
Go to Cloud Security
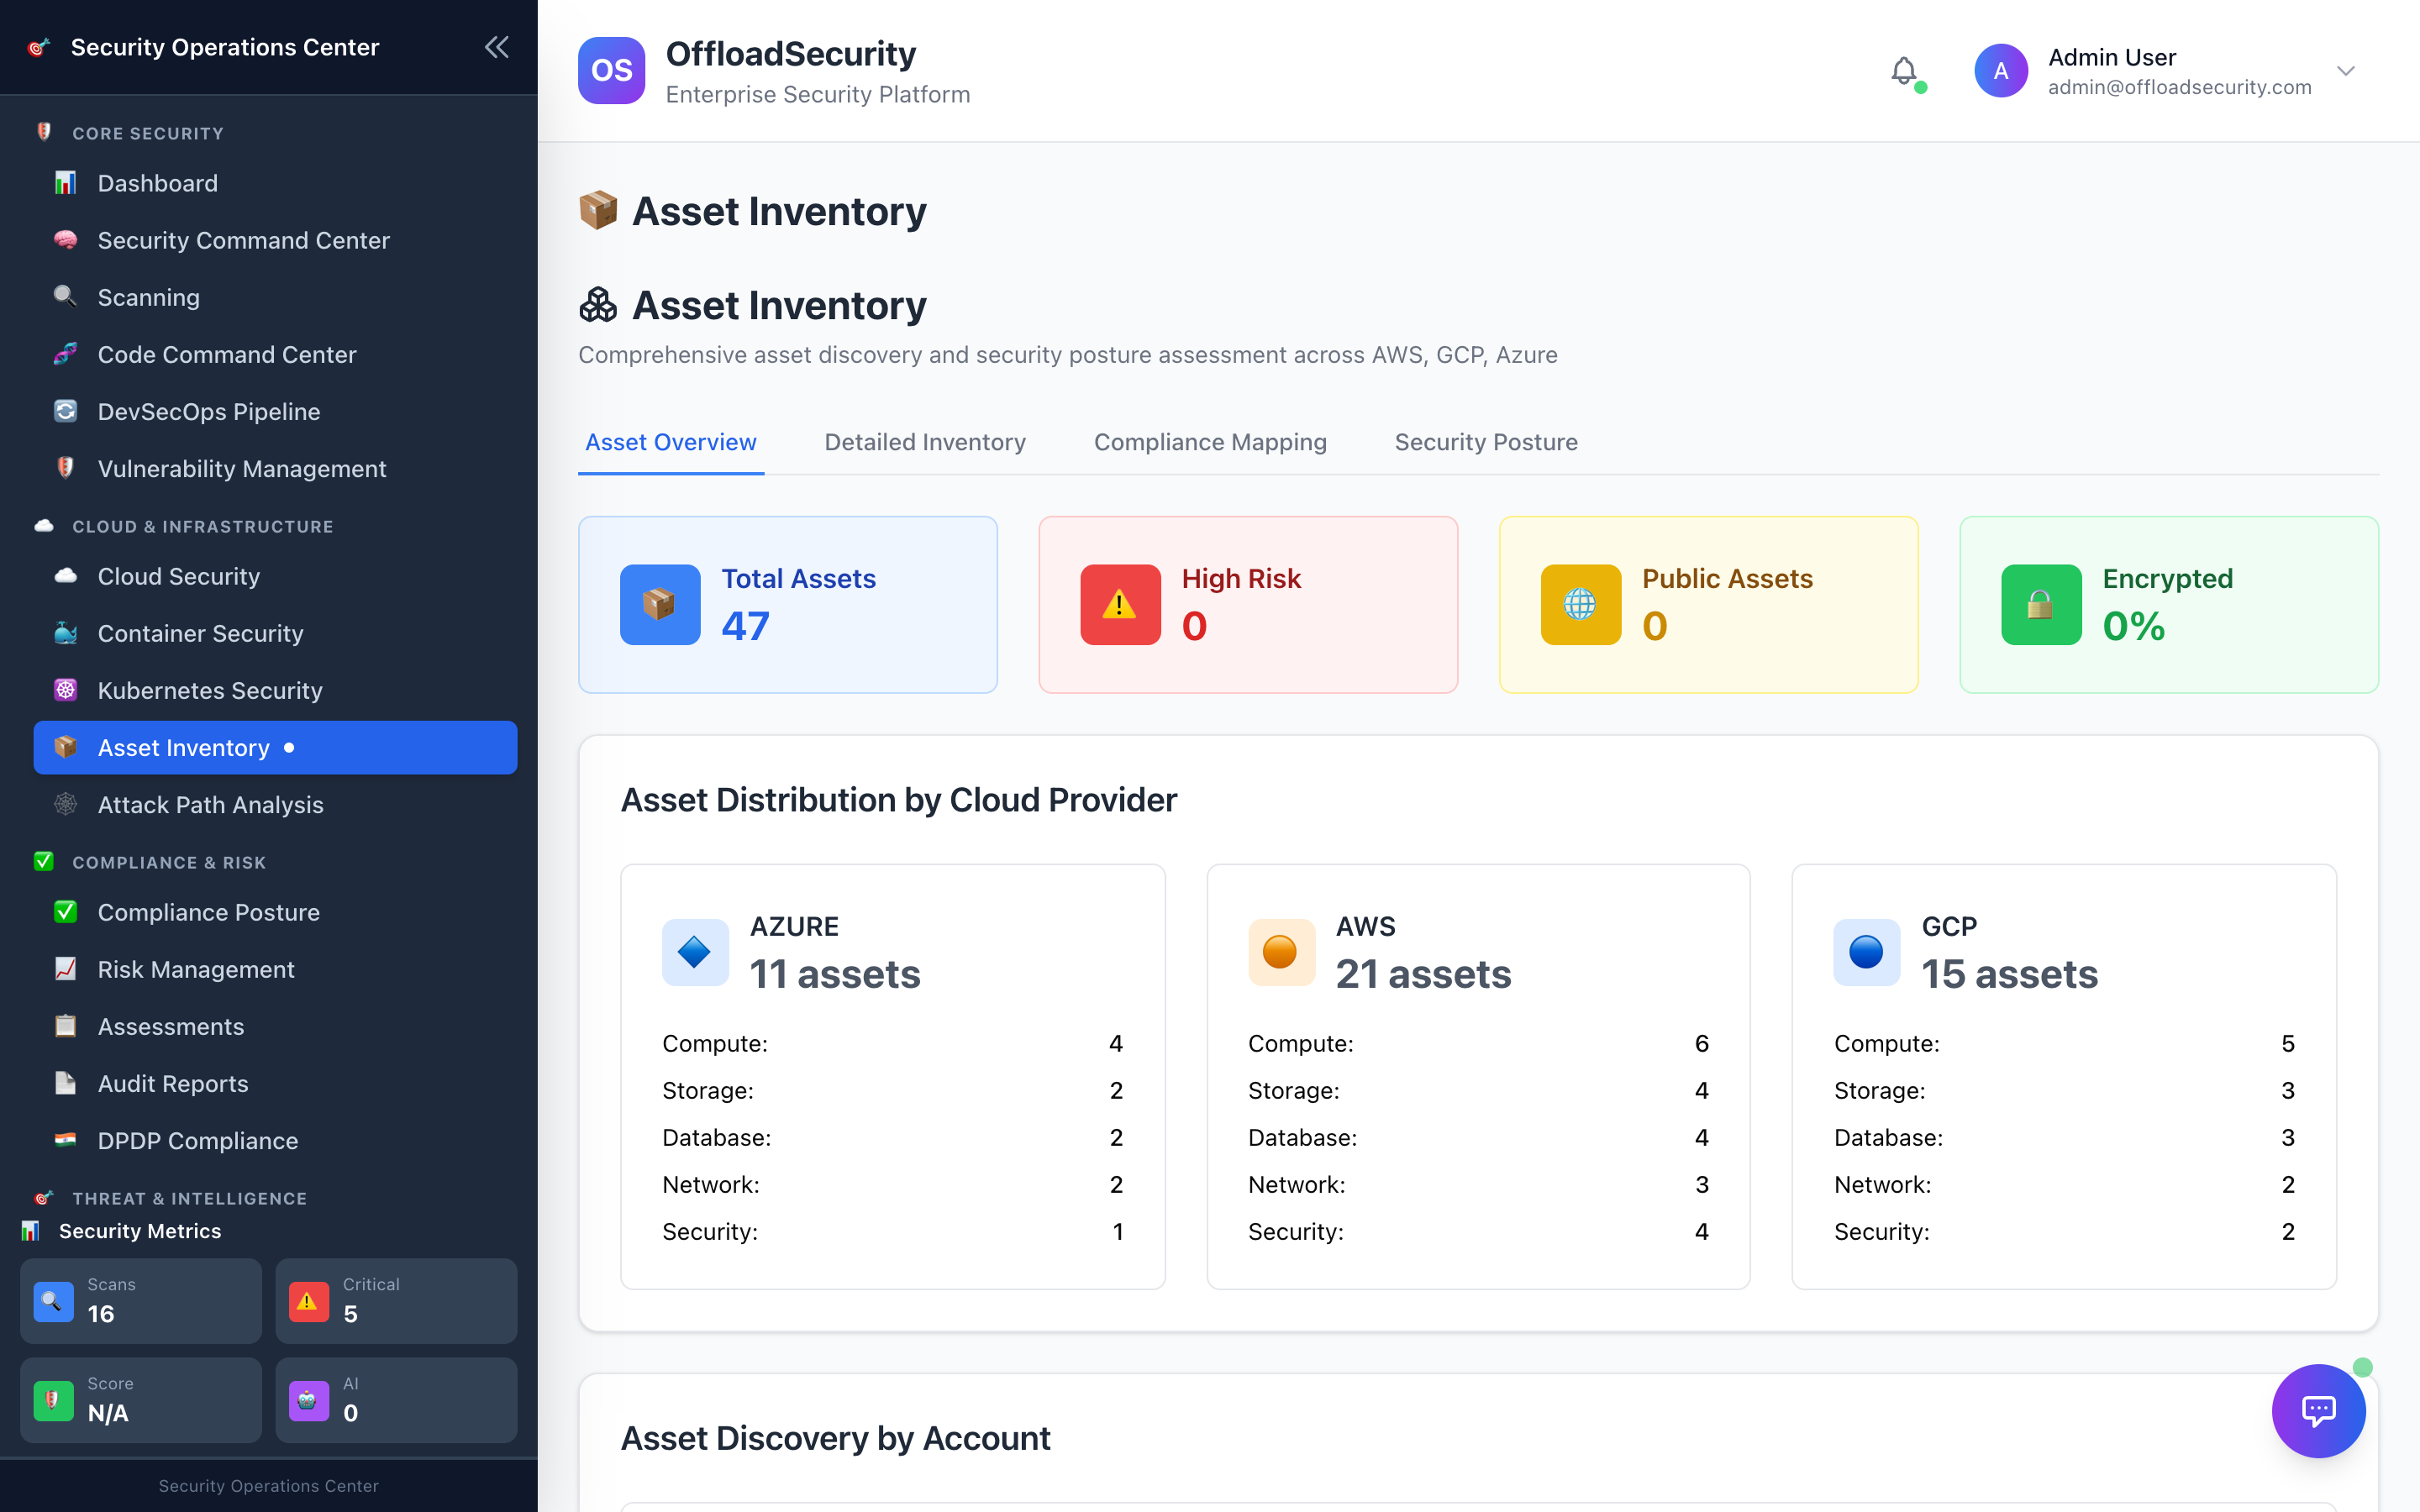[275, 576]
